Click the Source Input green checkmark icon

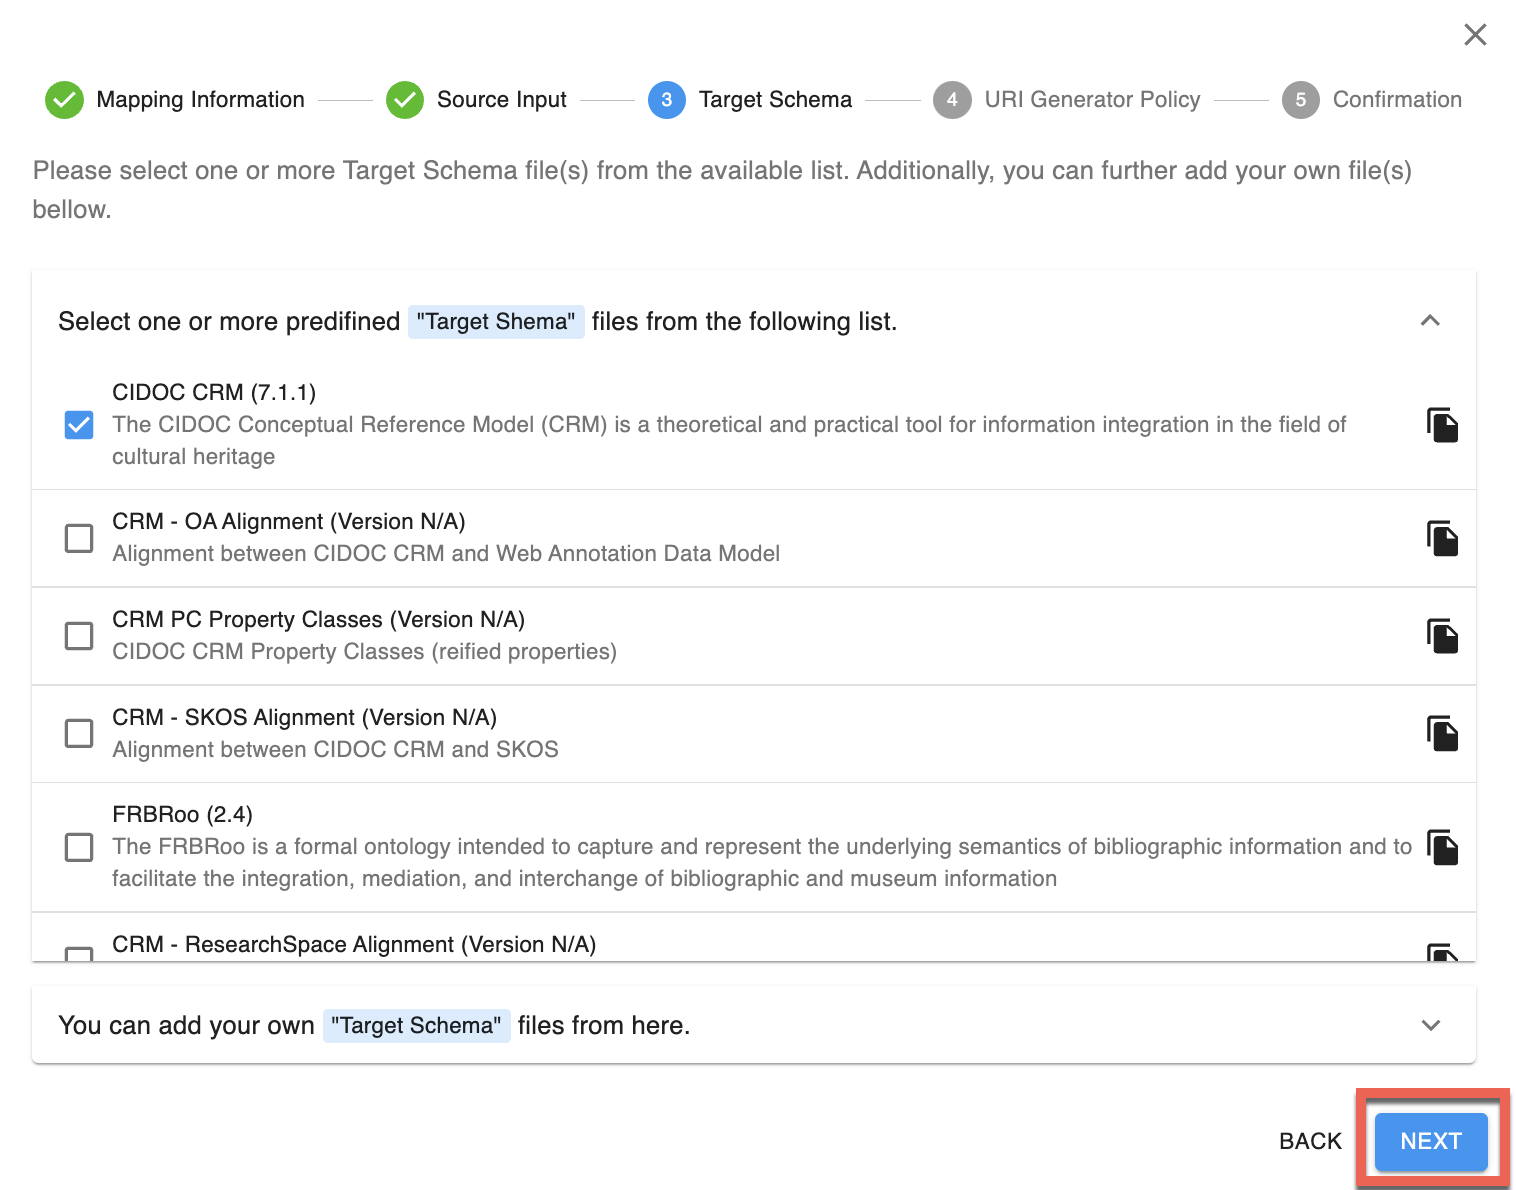tap(405, 100)
